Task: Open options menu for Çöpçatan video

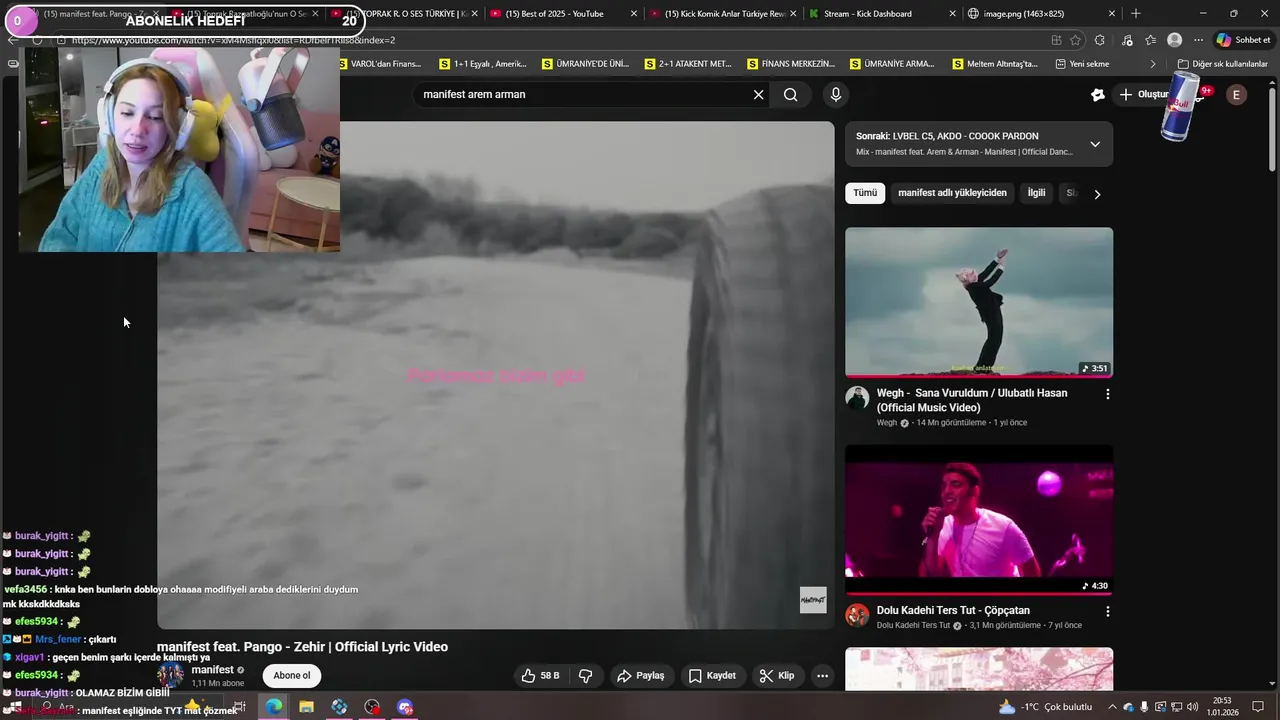Action: (x=1107, y=611)
